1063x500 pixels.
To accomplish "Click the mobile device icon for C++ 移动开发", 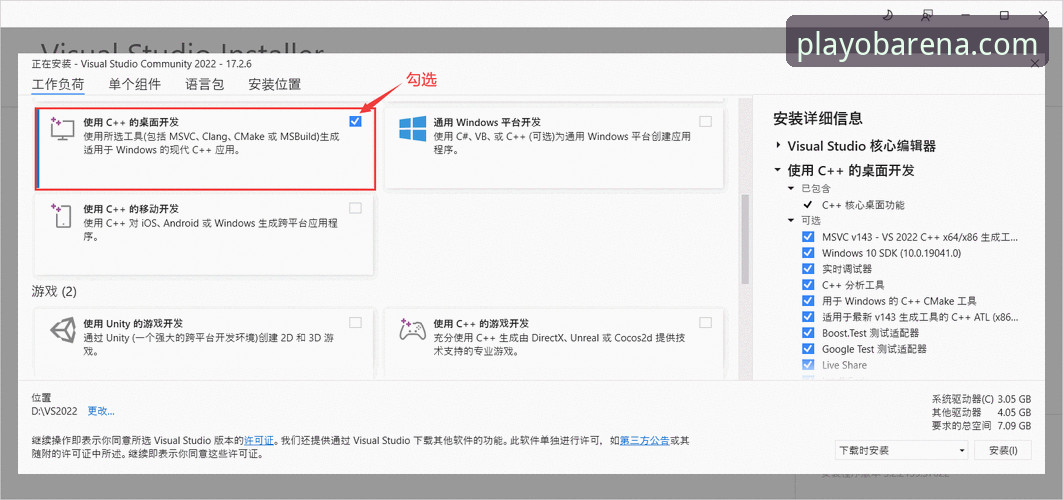I will pos(62,216).
